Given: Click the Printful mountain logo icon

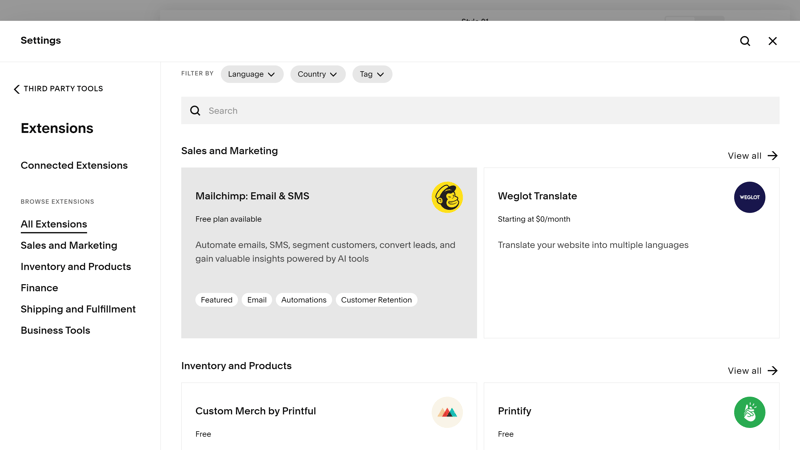Looking at the screenshot, I should tap(447, 412).
